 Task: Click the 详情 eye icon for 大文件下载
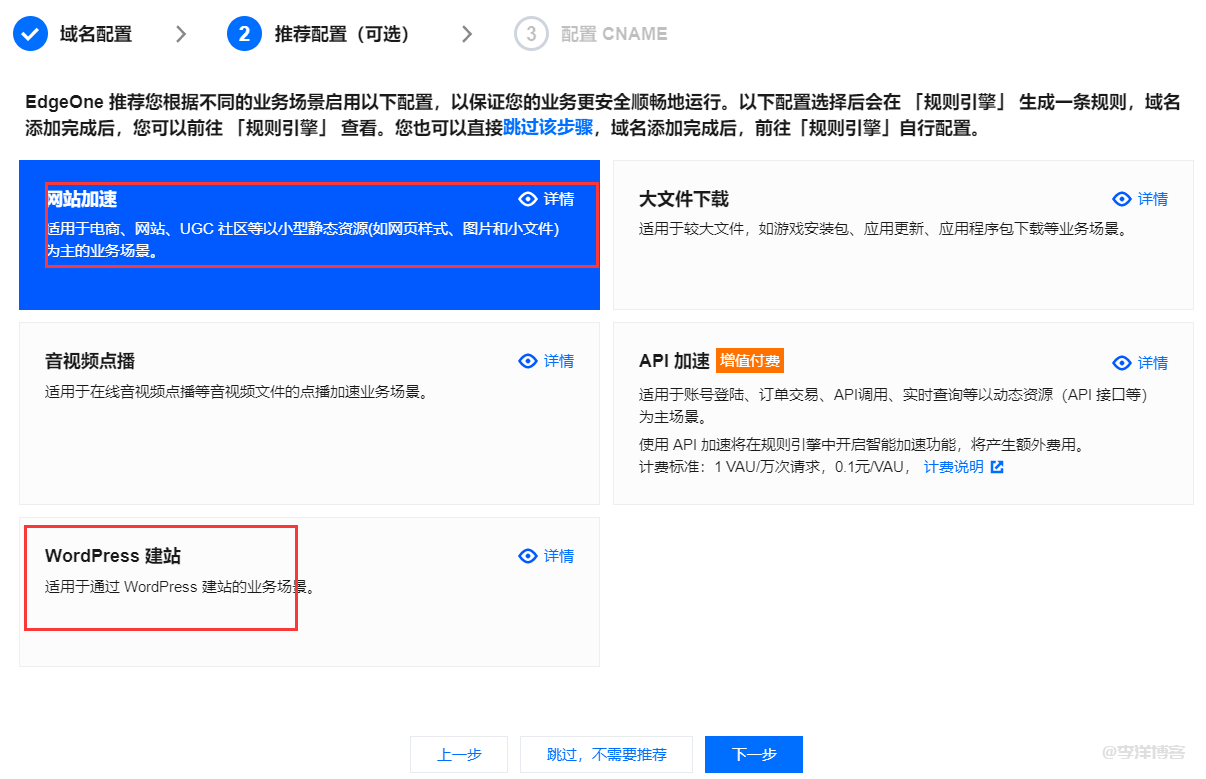point(1122,199)
